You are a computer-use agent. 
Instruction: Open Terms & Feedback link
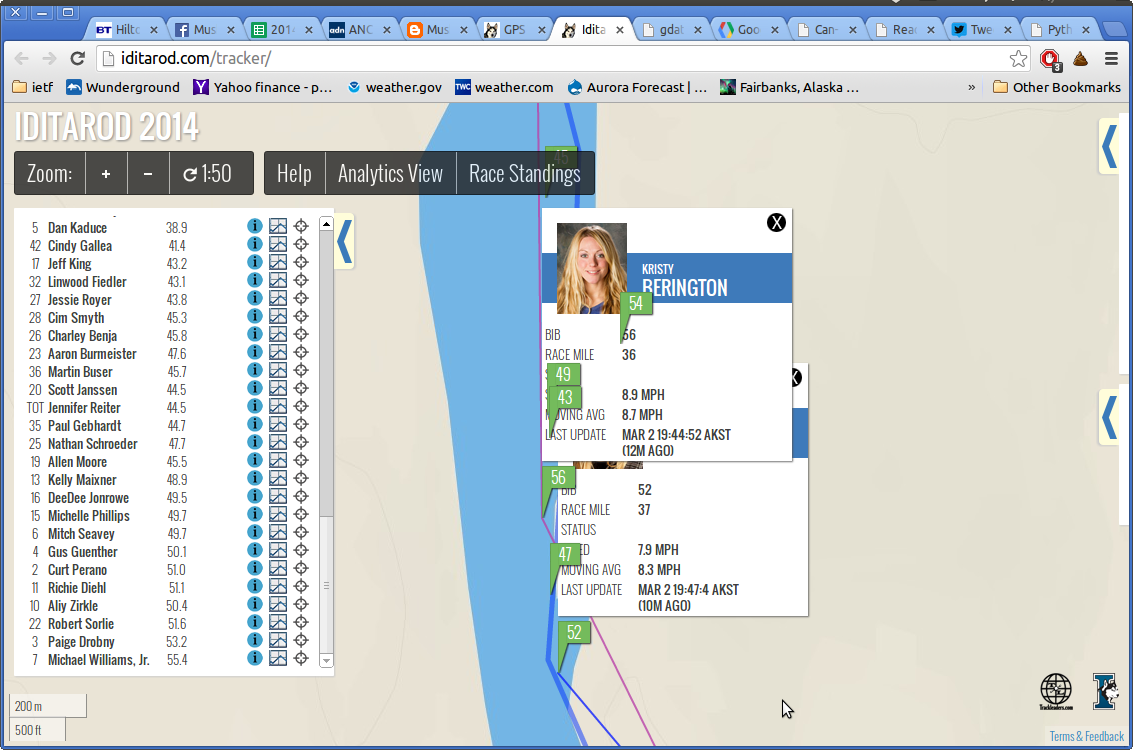pyautogui.click(x=1087, y=736)
